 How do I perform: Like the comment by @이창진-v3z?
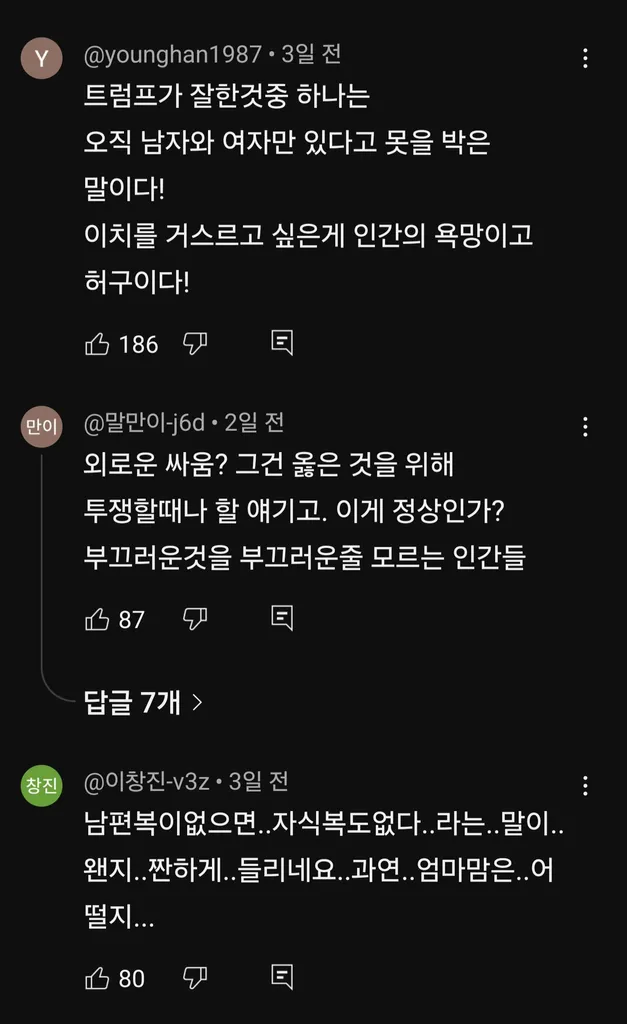(x=97, y=978)
